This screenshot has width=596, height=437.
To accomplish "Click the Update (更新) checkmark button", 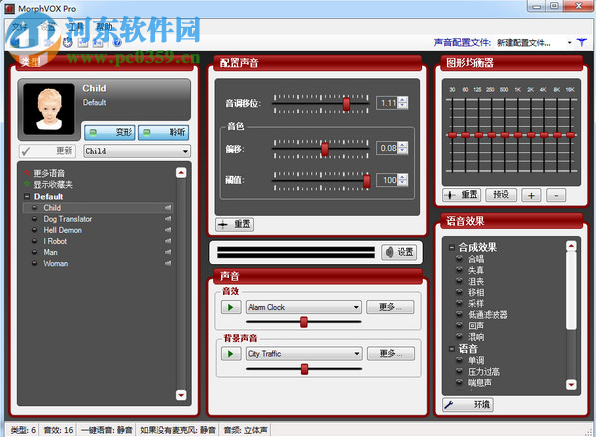I will coord(47,151).
